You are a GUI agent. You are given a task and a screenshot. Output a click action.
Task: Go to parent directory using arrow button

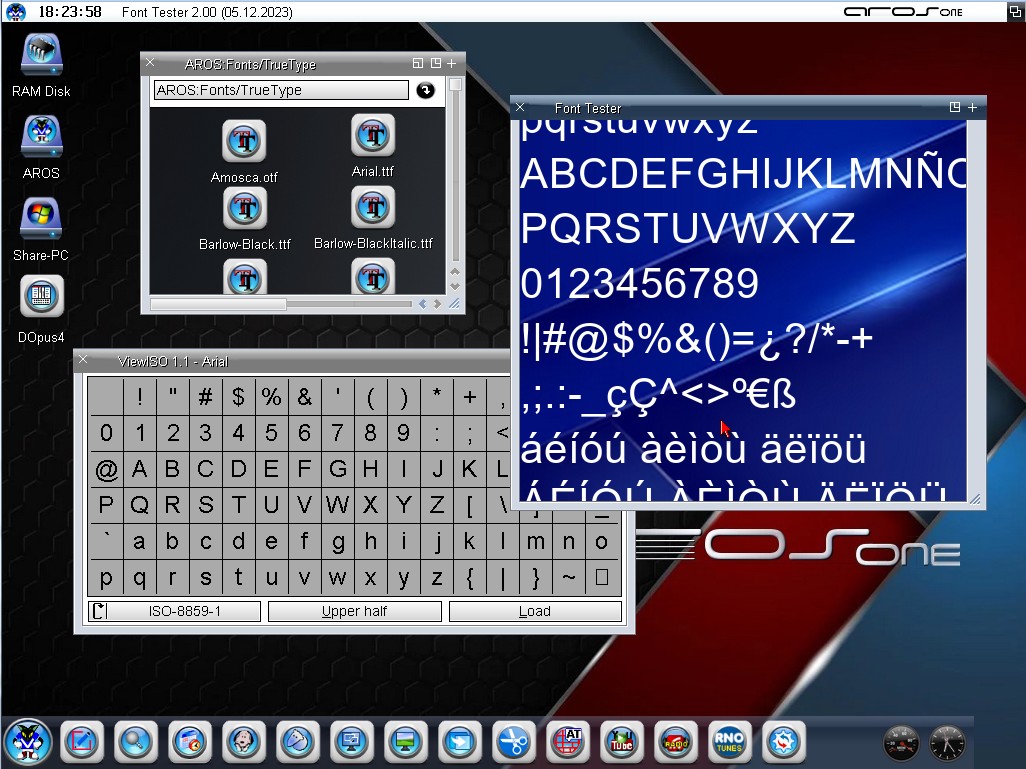426,90
